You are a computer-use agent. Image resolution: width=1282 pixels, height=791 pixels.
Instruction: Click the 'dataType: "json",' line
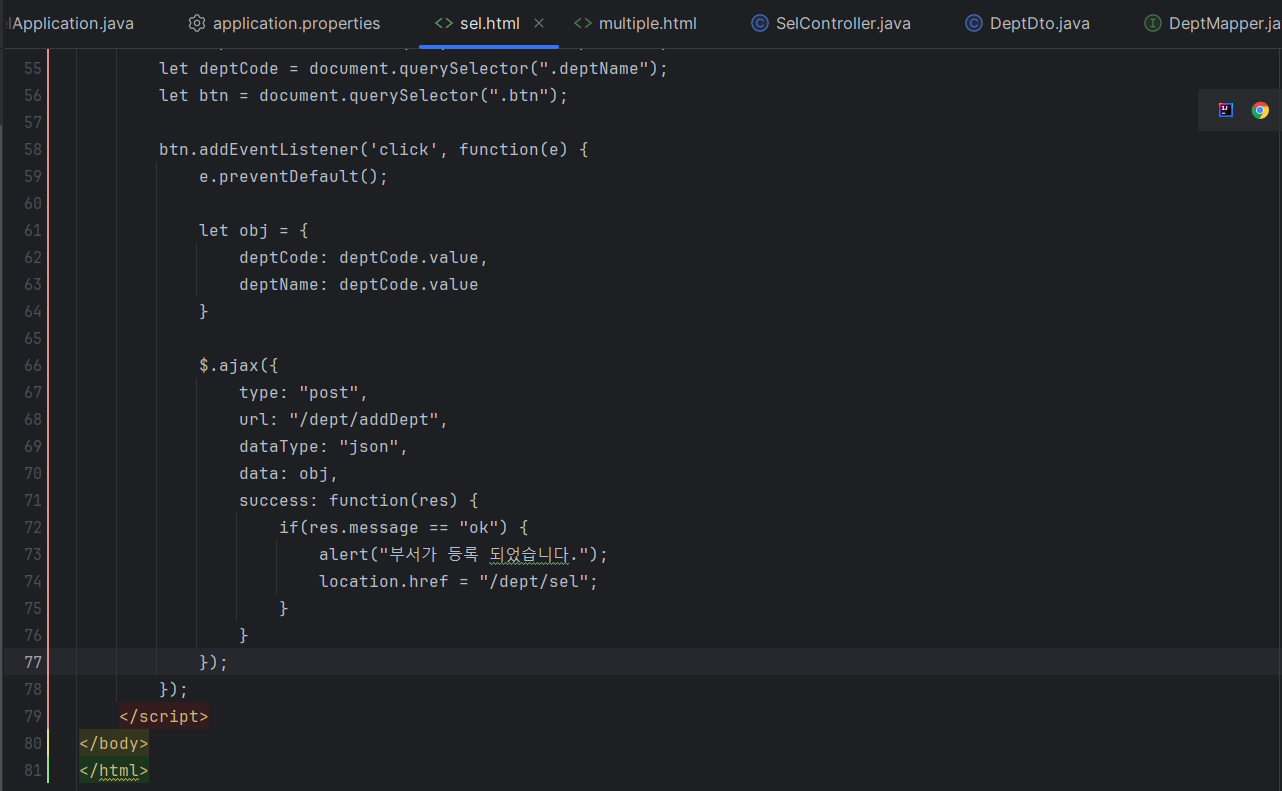click(x=323, y=446)
